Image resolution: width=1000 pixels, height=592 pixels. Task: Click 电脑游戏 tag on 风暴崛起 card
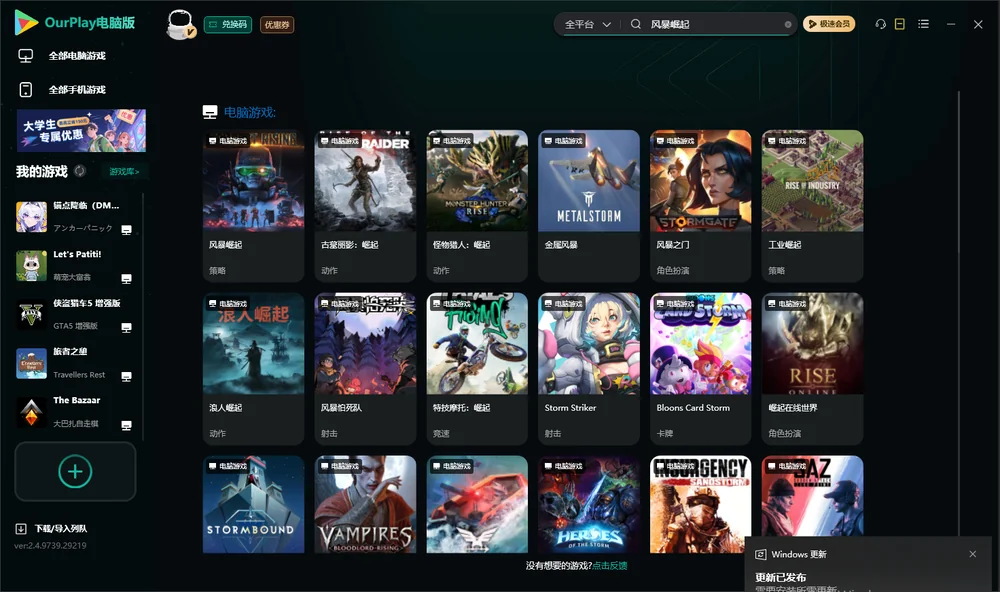coord(228,140)
